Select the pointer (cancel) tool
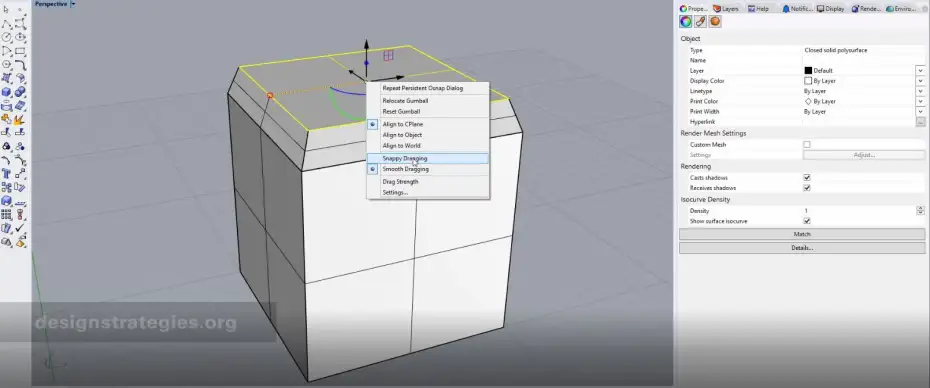930x388 pixels. tap(7, 10)
